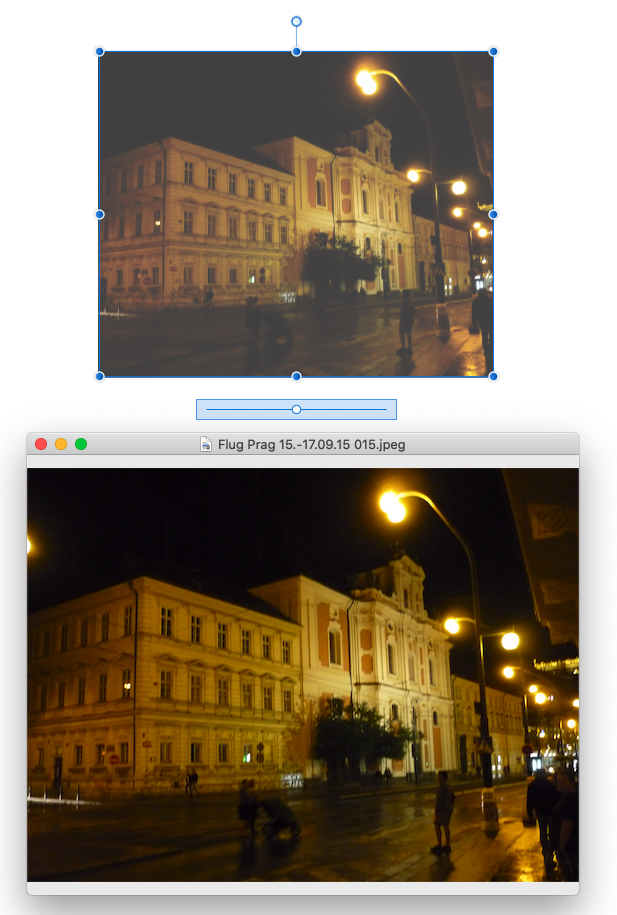Click the photo inside the Flug Prag window
The height and width of the screenshot is (915, 617).
click(303, 675)
